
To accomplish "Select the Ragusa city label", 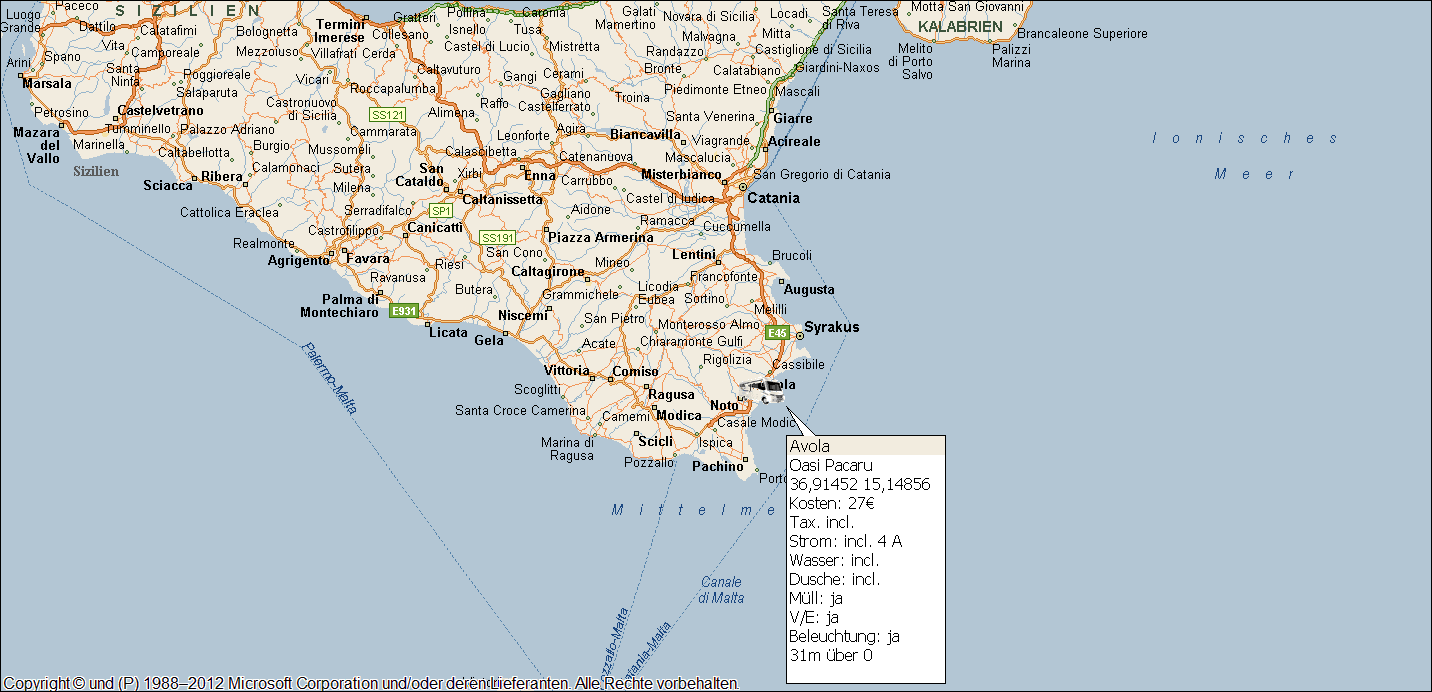I will tap(671, 394).
